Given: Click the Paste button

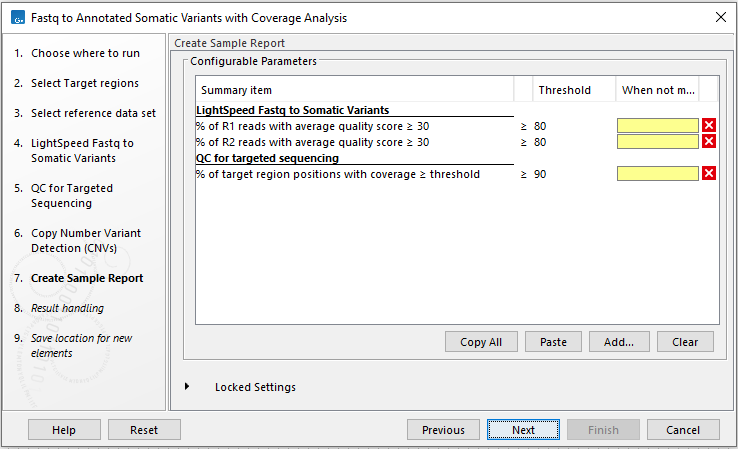Looking at the screenshot, I should 553,342.
